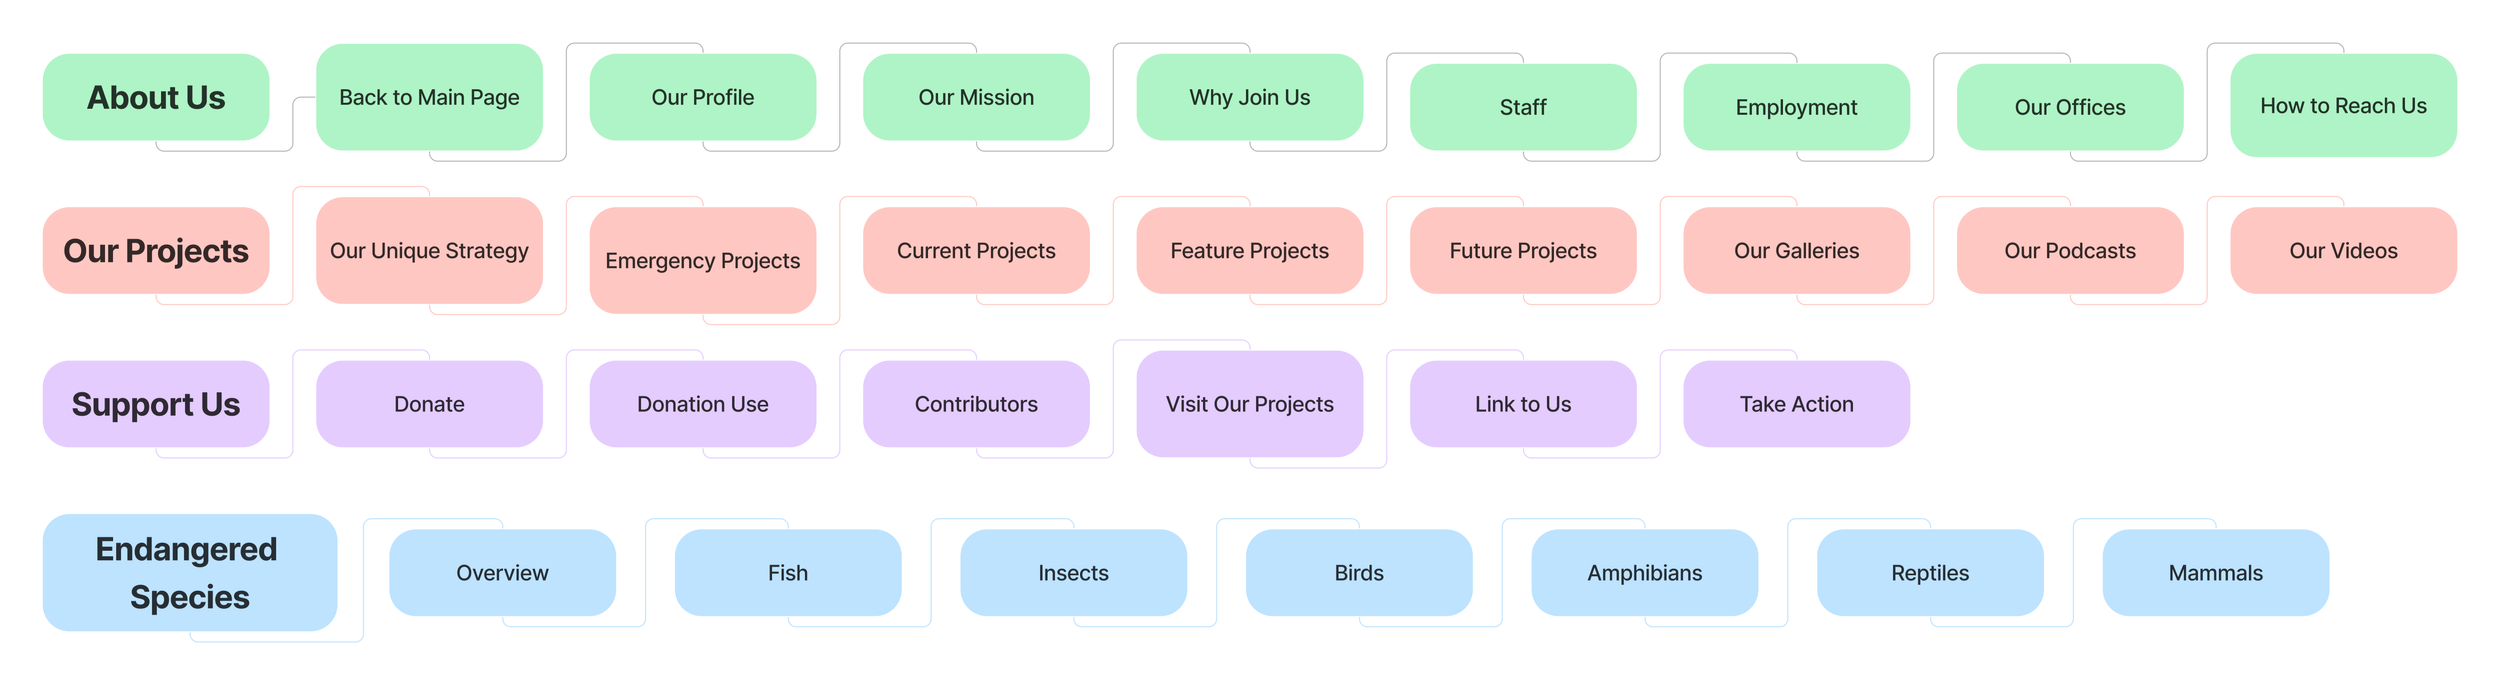Click the Donate node
Image resolution: width=2500 pixels, height=685 pixels.
(x=429, y=404)
